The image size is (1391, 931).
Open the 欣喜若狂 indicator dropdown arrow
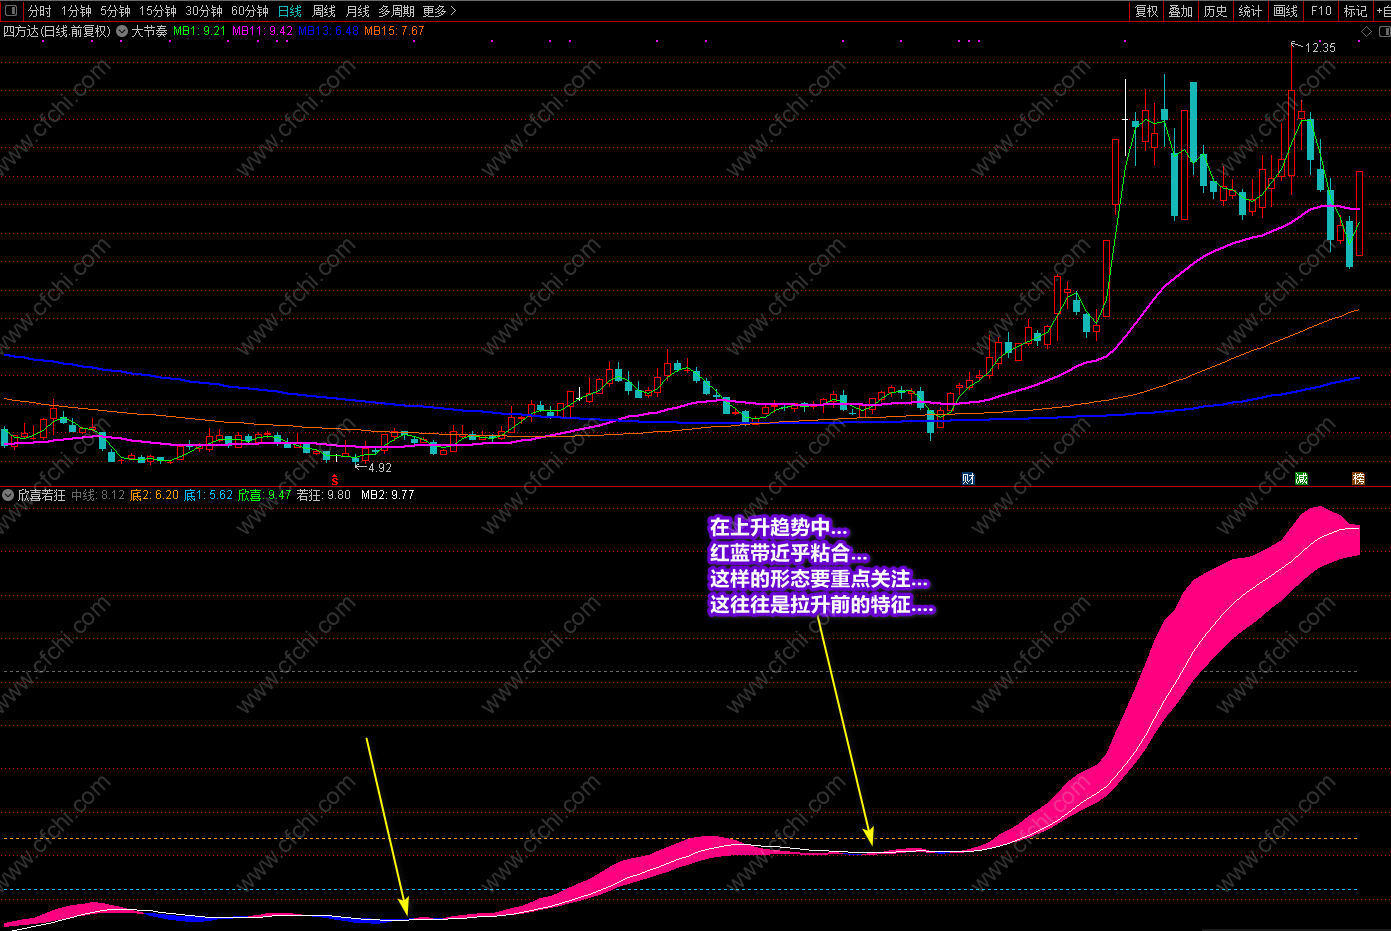coord(8,495)
